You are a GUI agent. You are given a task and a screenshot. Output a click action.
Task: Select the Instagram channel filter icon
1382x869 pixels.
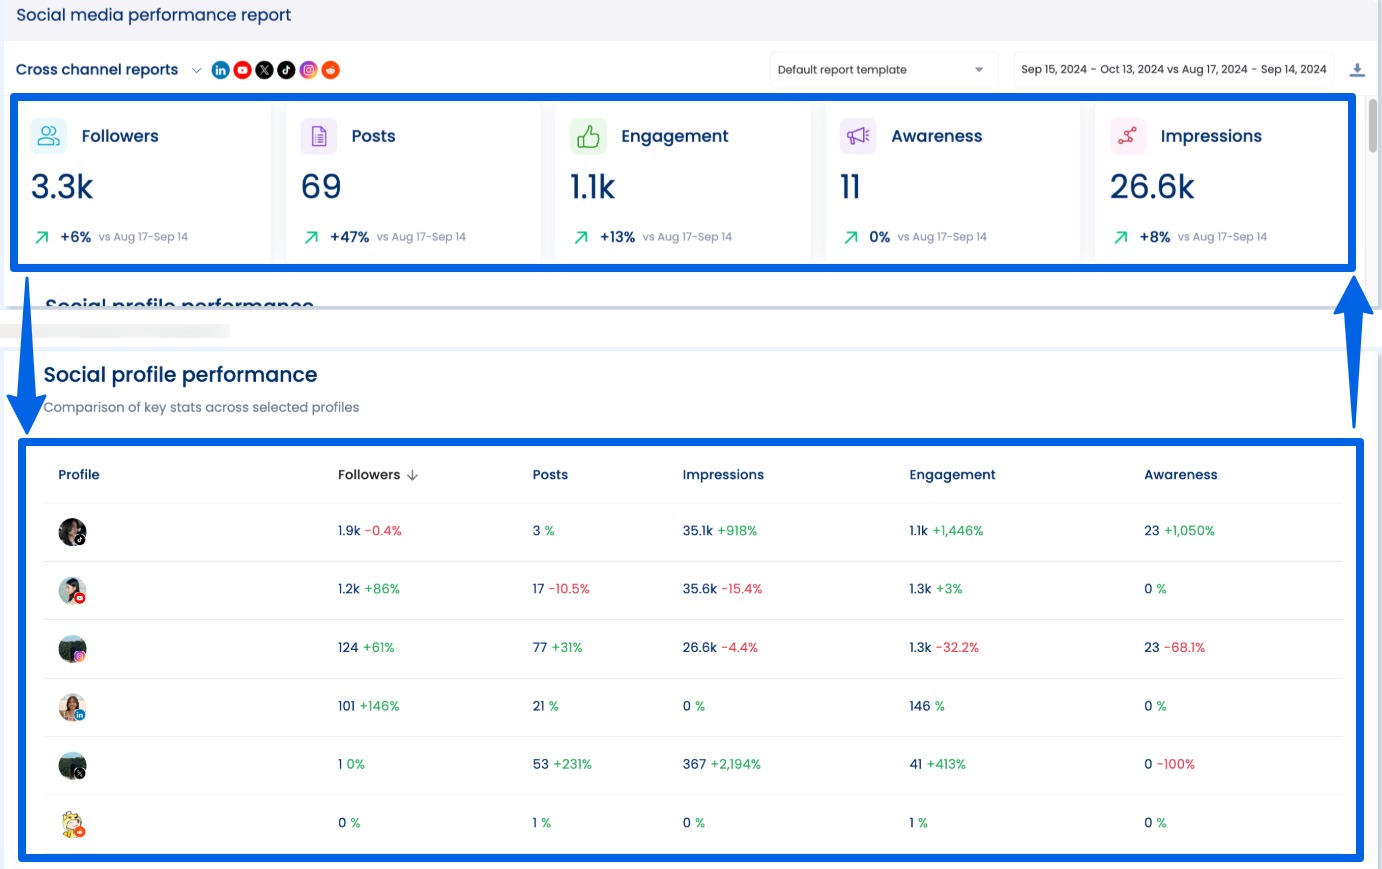(308, 70)
